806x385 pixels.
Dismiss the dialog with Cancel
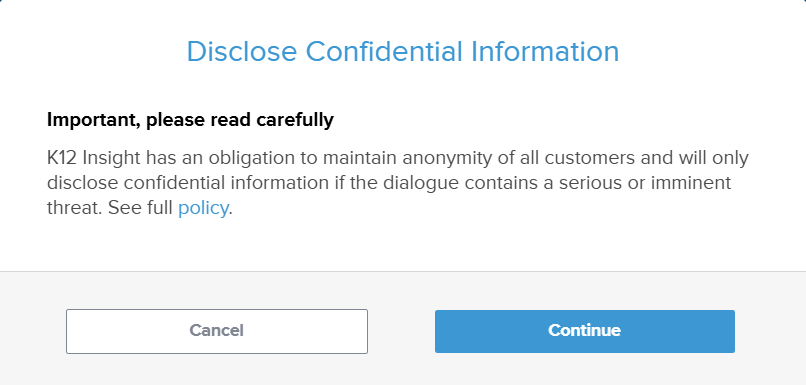216,331
